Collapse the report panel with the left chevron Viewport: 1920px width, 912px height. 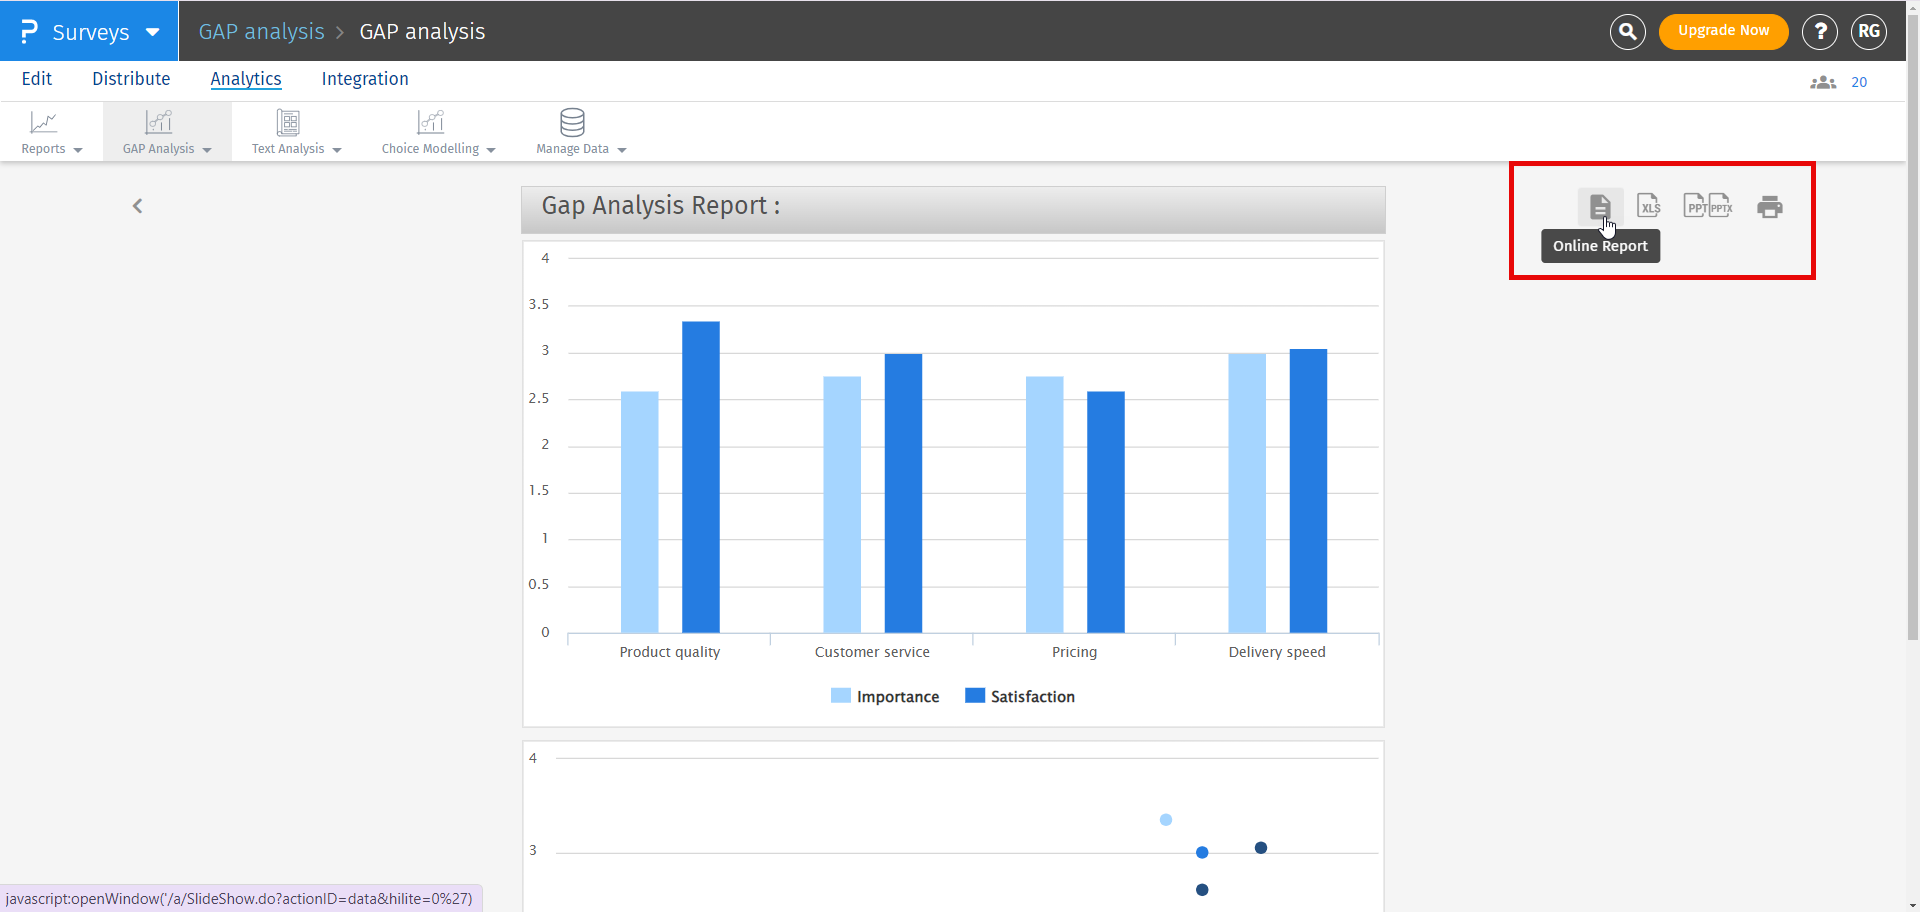tap(138, 206)
